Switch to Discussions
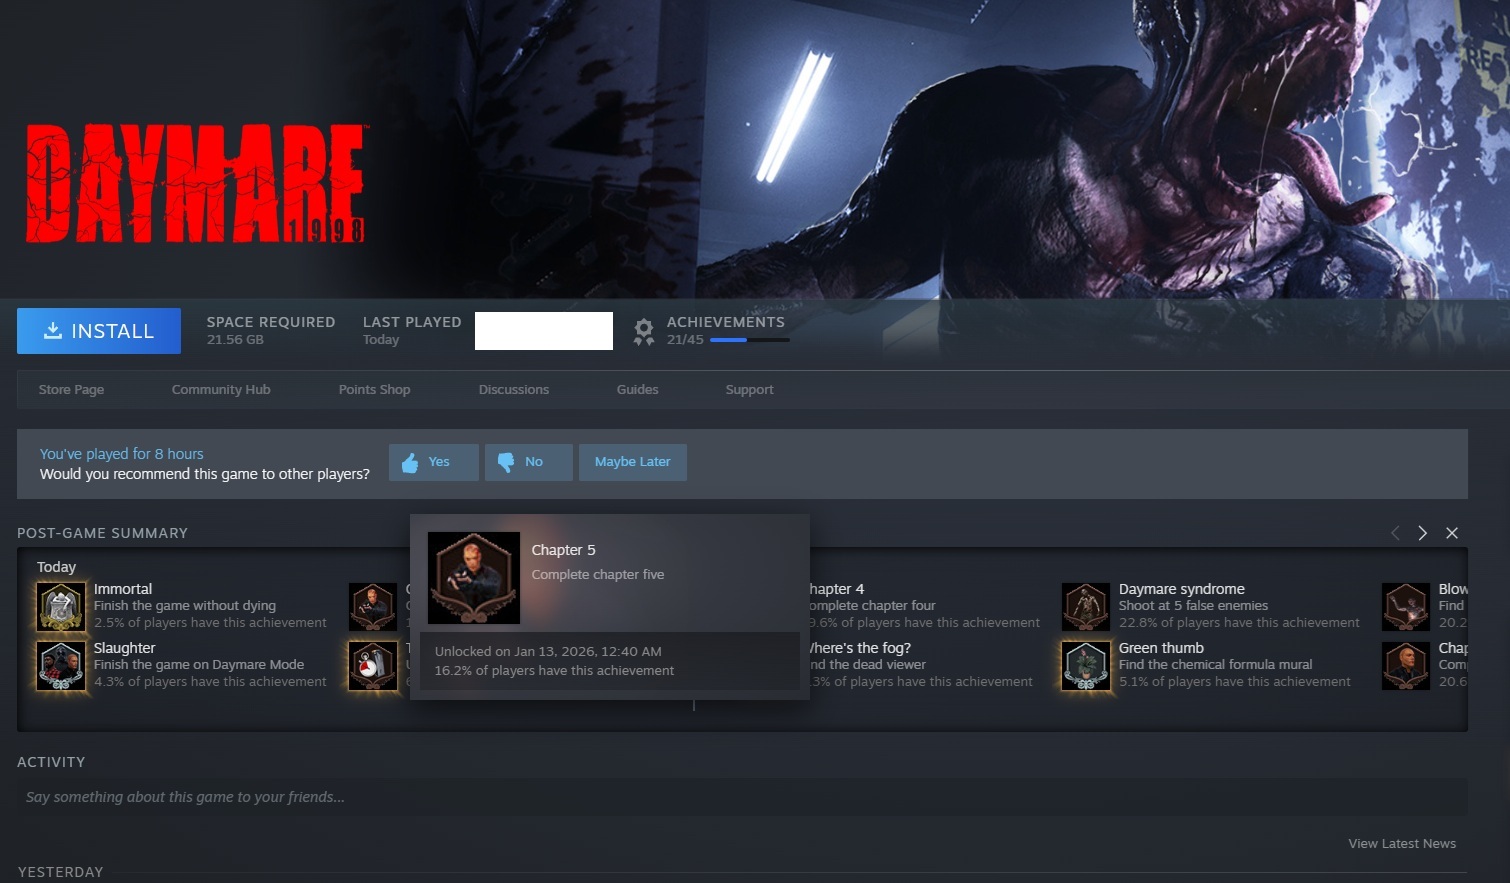The height and width of the screenshot is (883, 1510). tap(514, 389)
